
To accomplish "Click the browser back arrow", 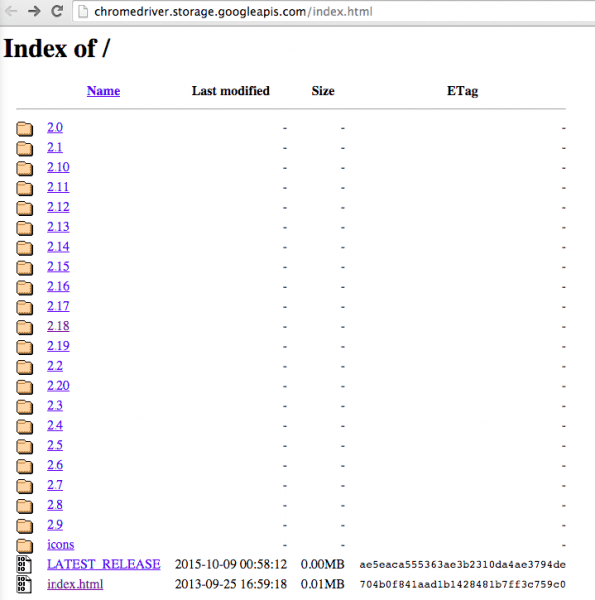I will coord(11,11).
